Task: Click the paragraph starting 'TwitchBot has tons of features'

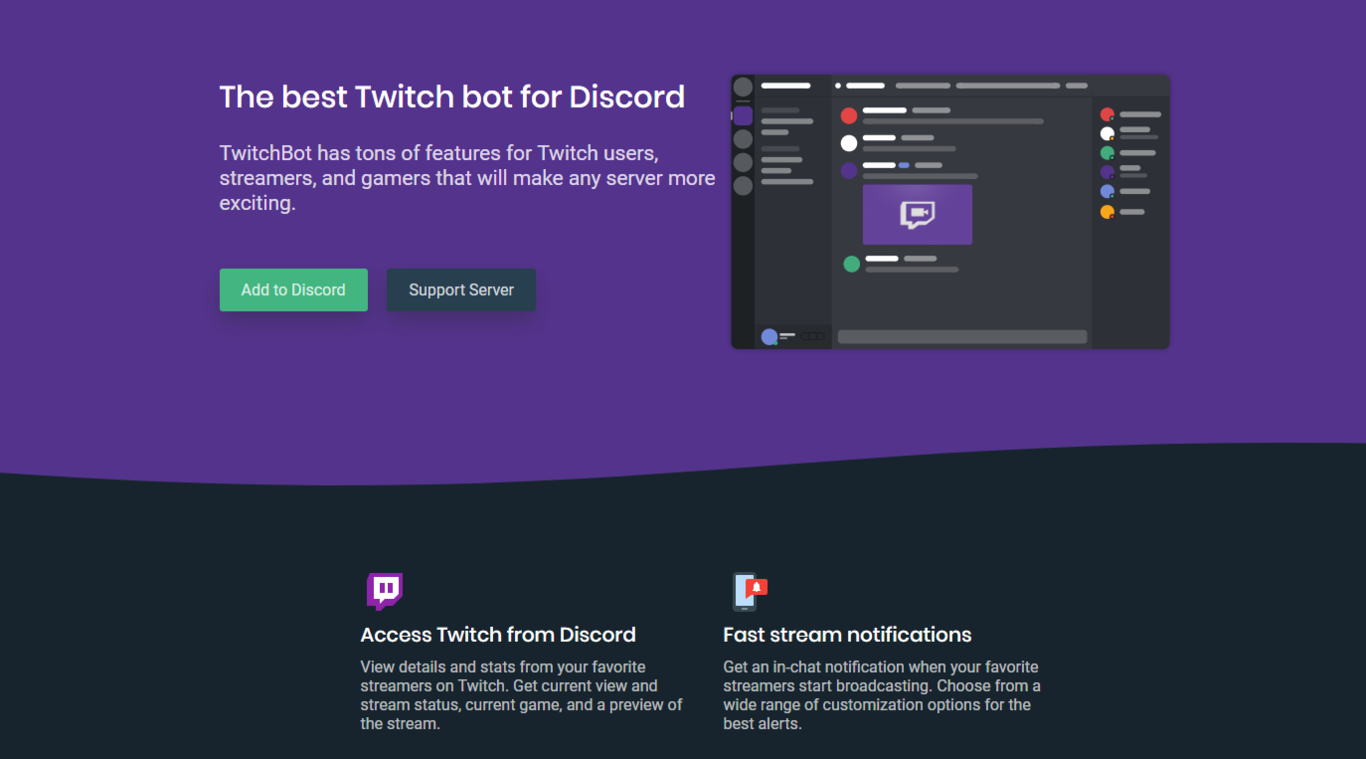Action: [x=467, y=178]
